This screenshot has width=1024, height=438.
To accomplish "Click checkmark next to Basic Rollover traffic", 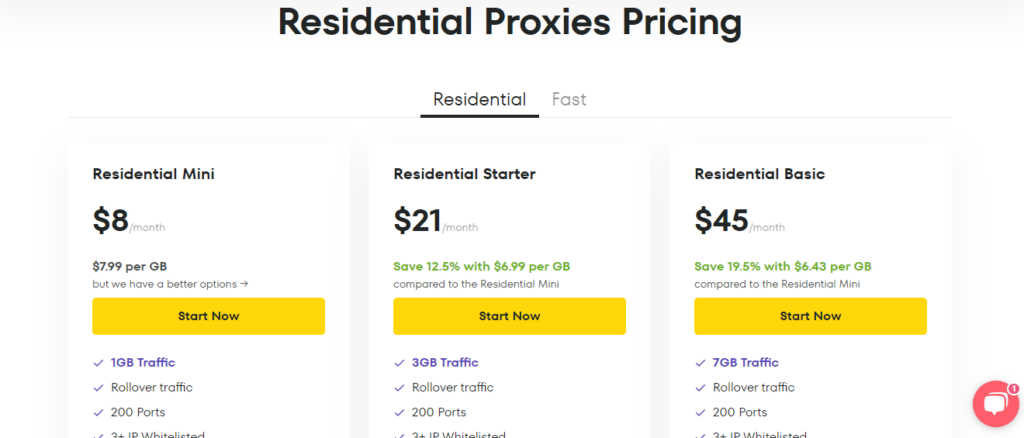I will click(x=700, y=387).
